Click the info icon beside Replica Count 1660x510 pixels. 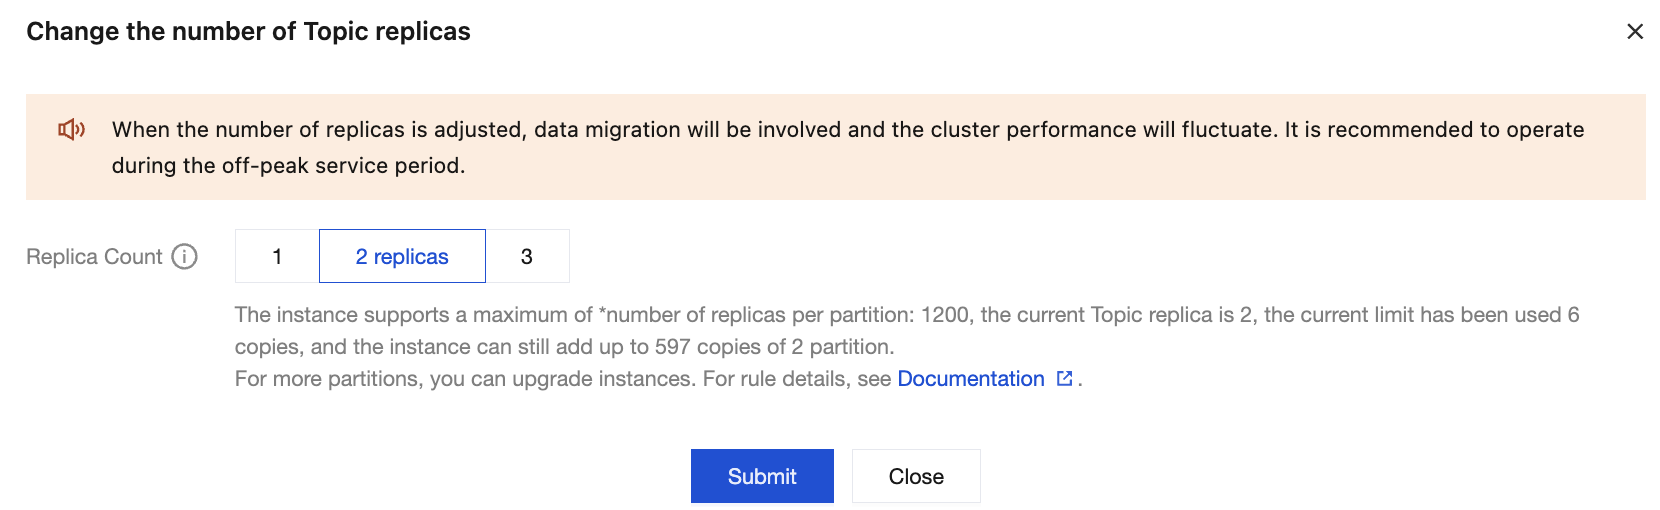click(184, 257)
